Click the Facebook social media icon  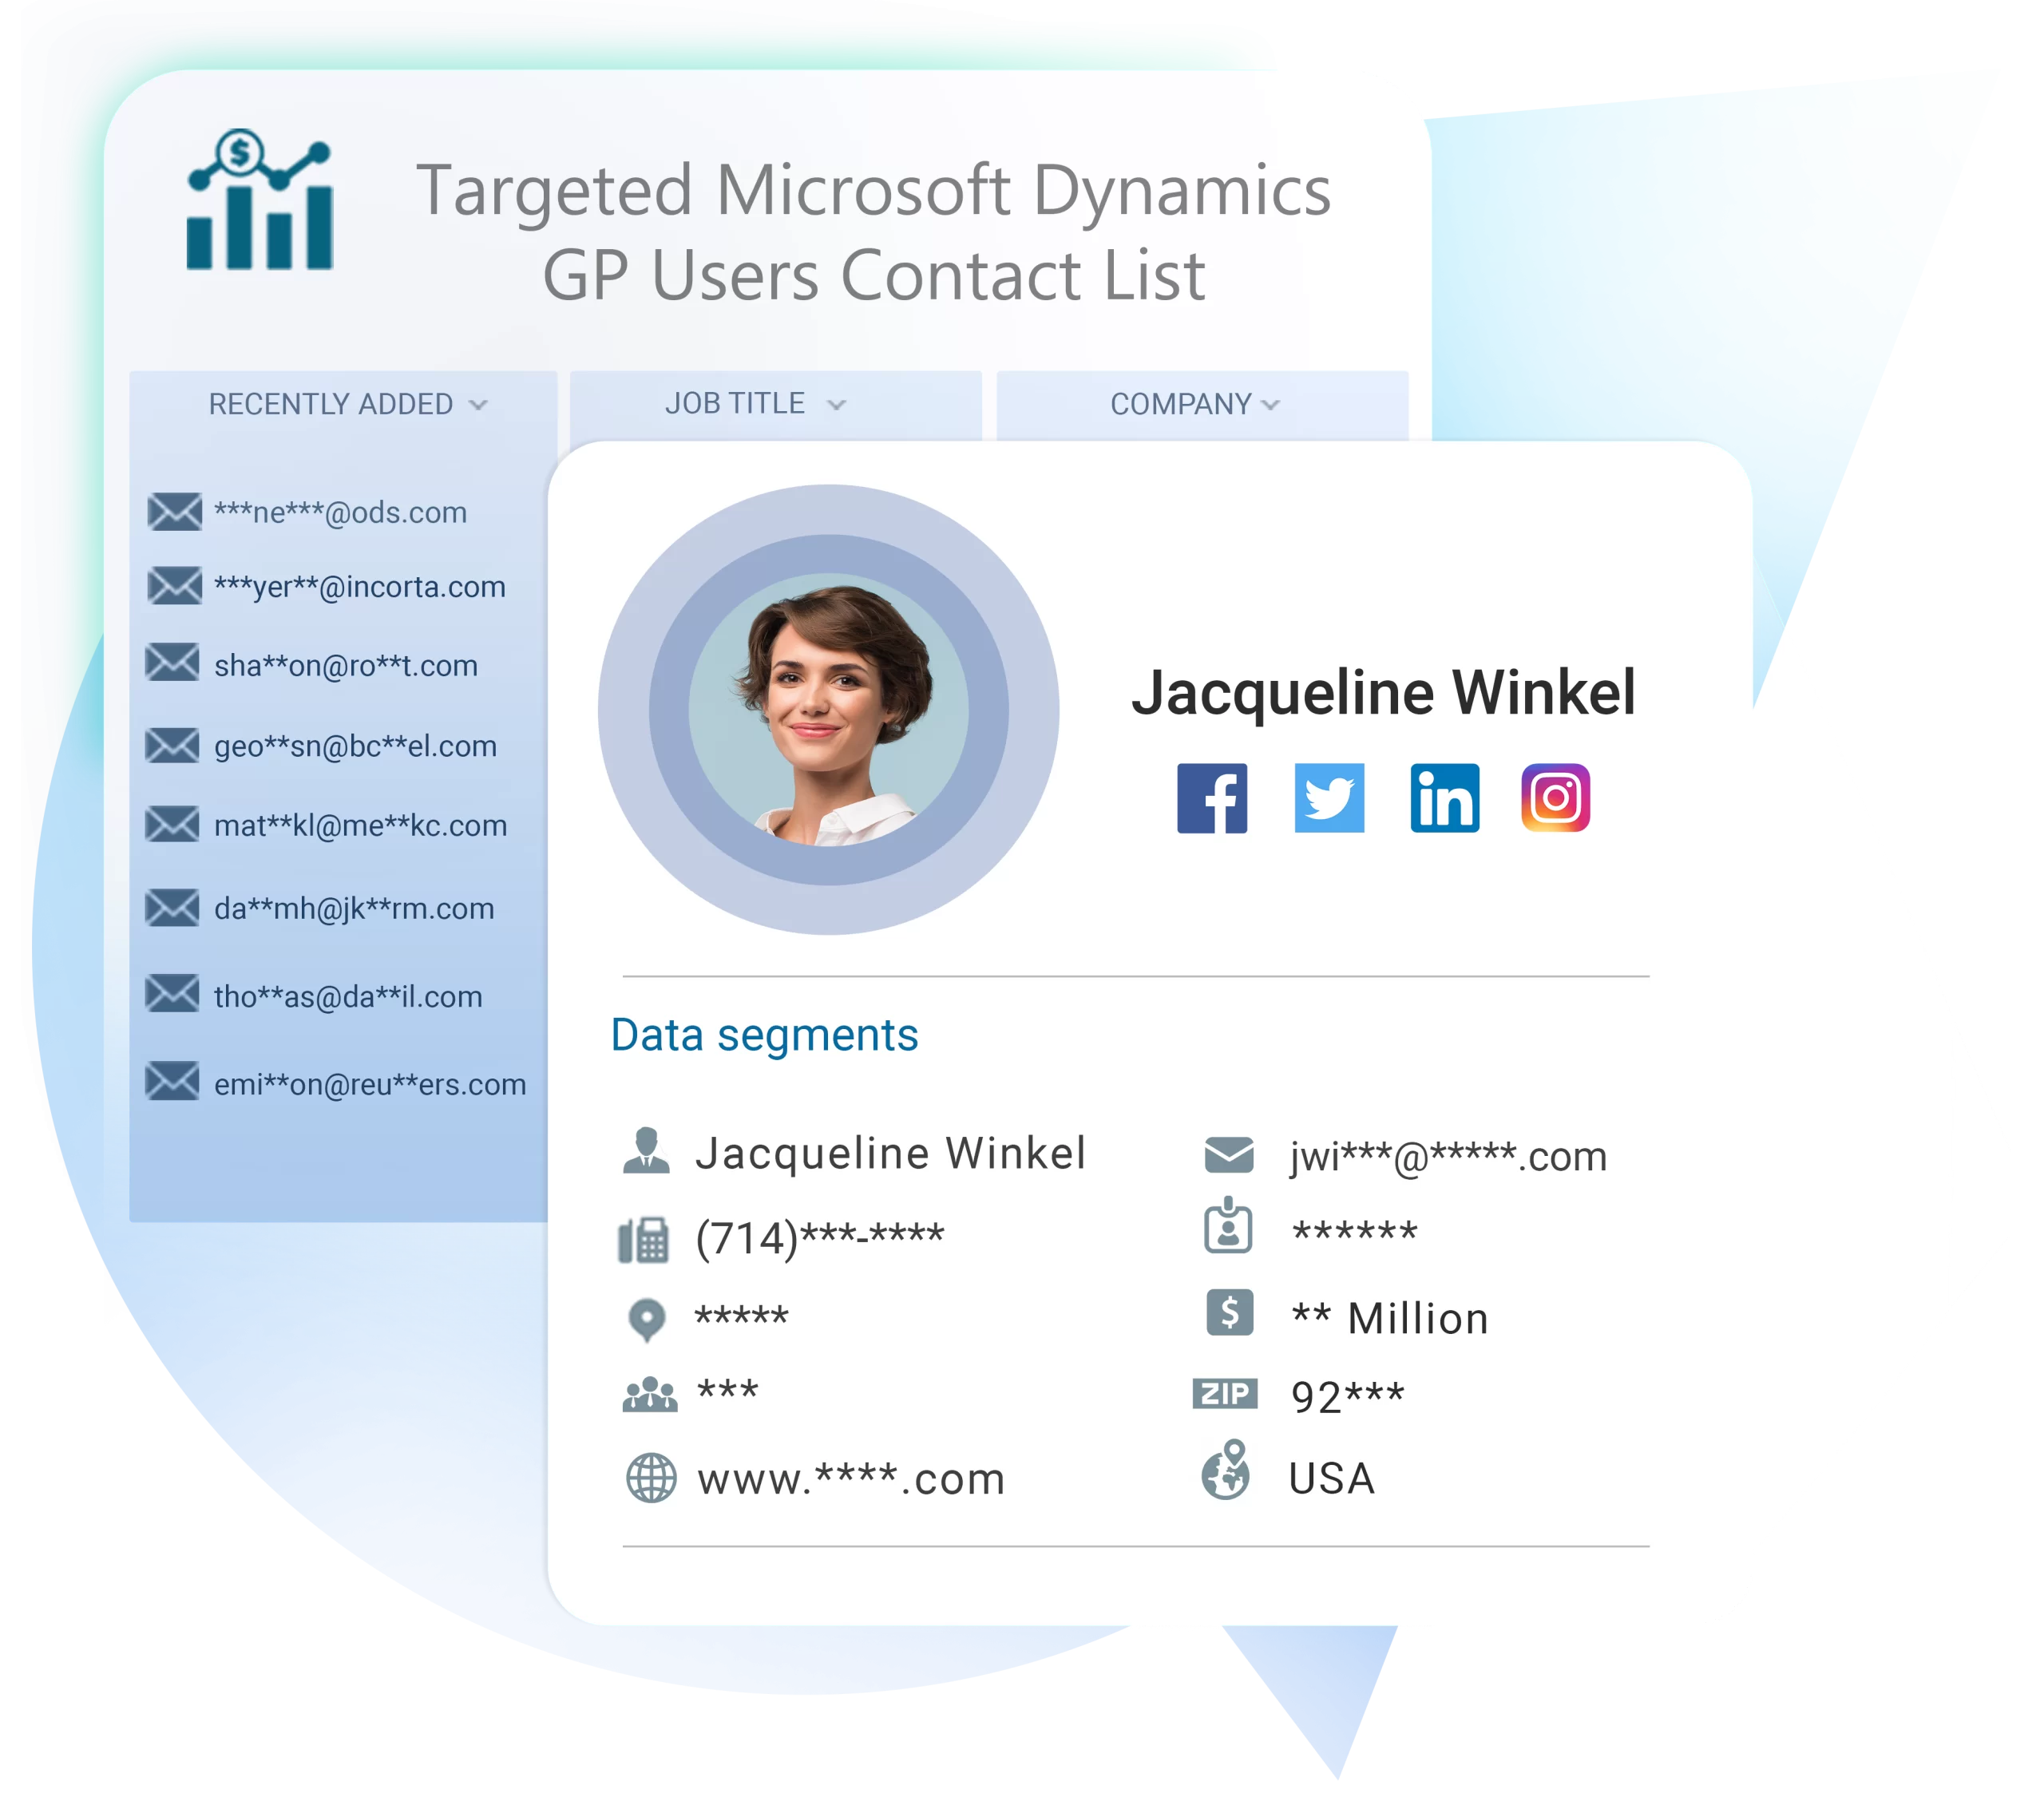1211,801
